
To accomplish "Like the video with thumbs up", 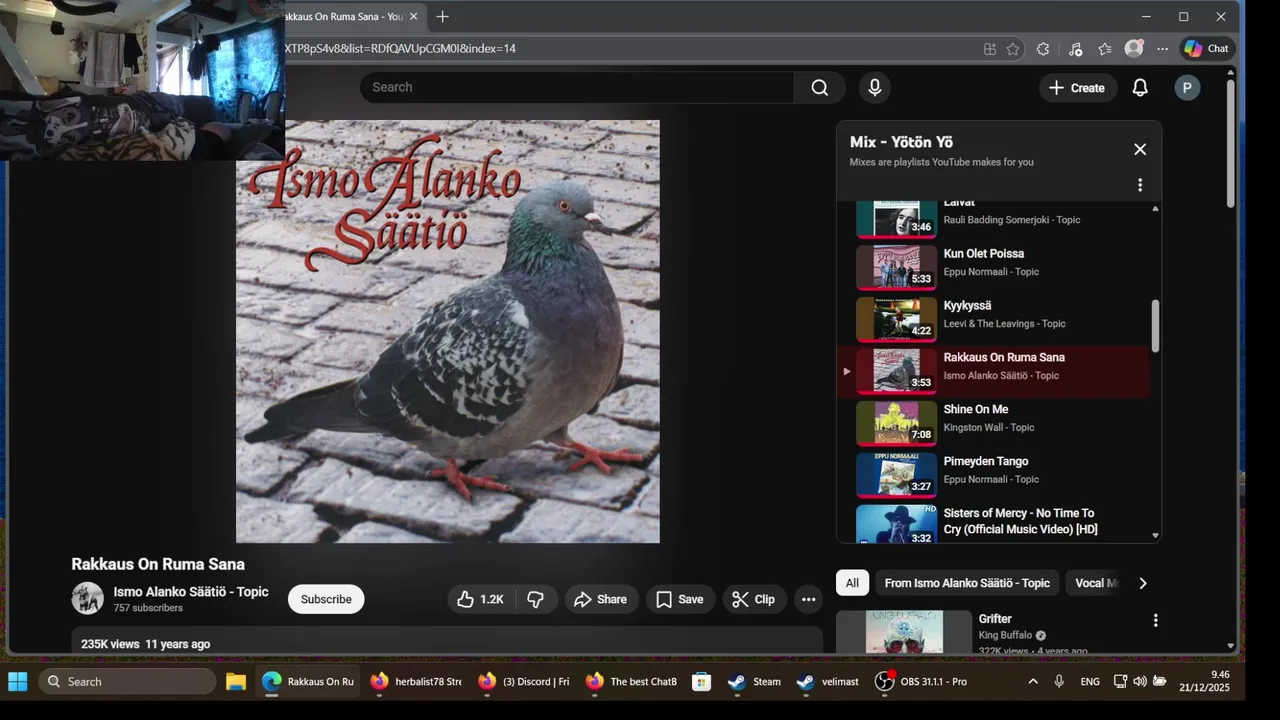I will coord(481,599).
